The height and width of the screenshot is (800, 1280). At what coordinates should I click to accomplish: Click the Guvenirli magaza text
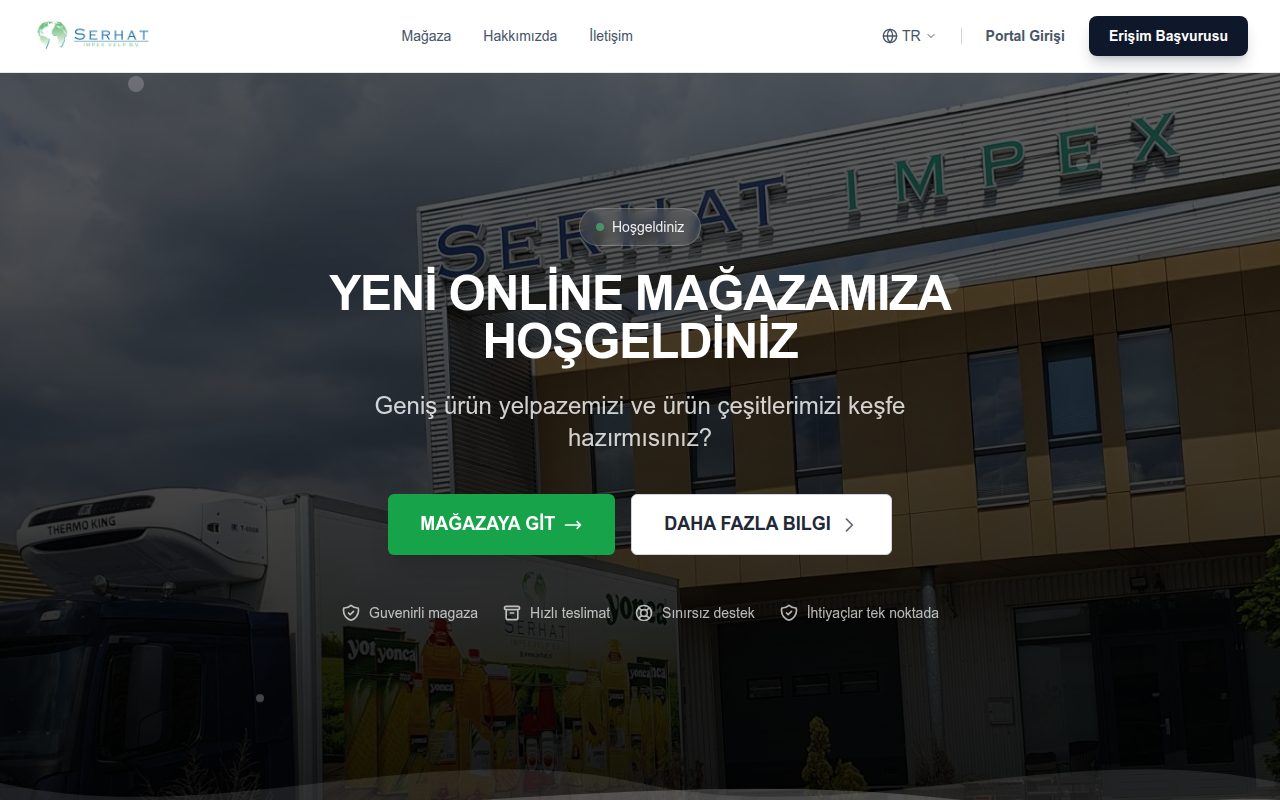coord(423,613)
